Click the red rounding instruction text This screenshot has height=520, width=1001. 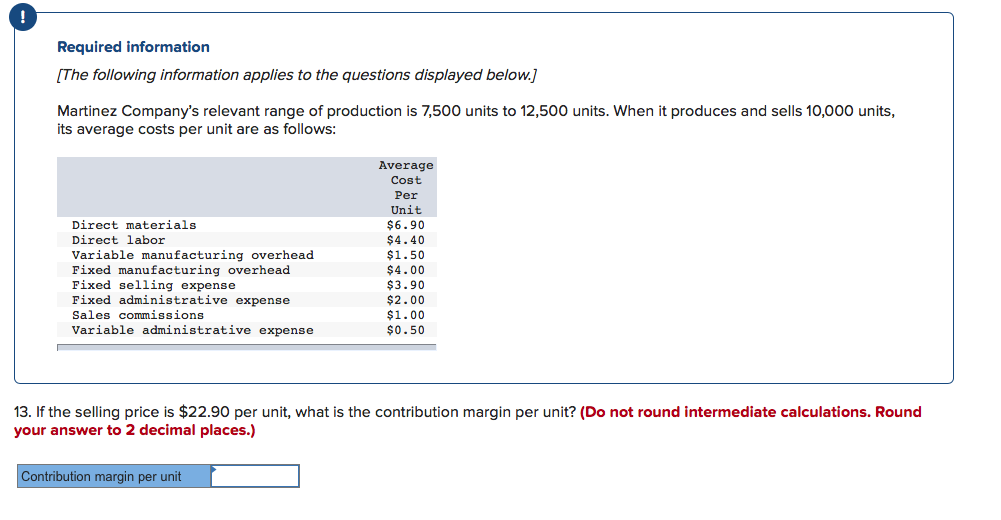(468, 421)
